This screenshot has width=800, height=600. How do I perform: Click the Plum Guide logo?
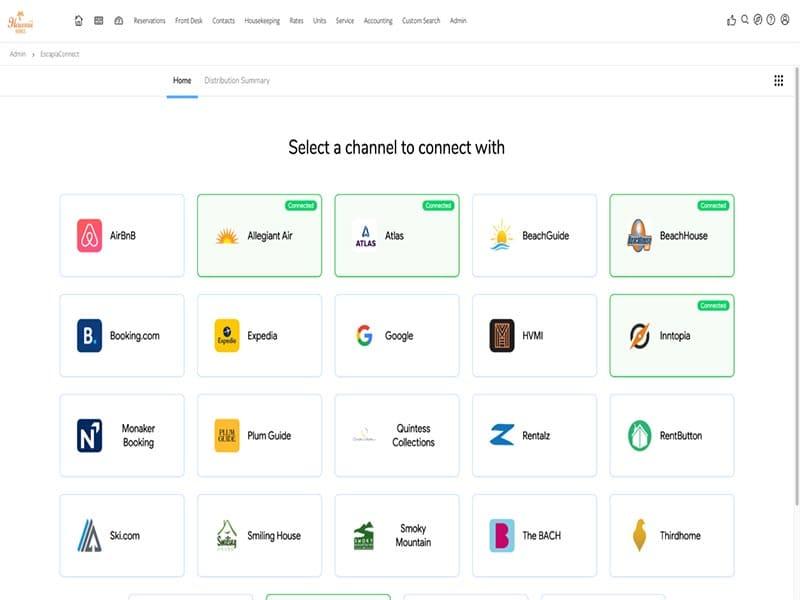coord(227,435)
